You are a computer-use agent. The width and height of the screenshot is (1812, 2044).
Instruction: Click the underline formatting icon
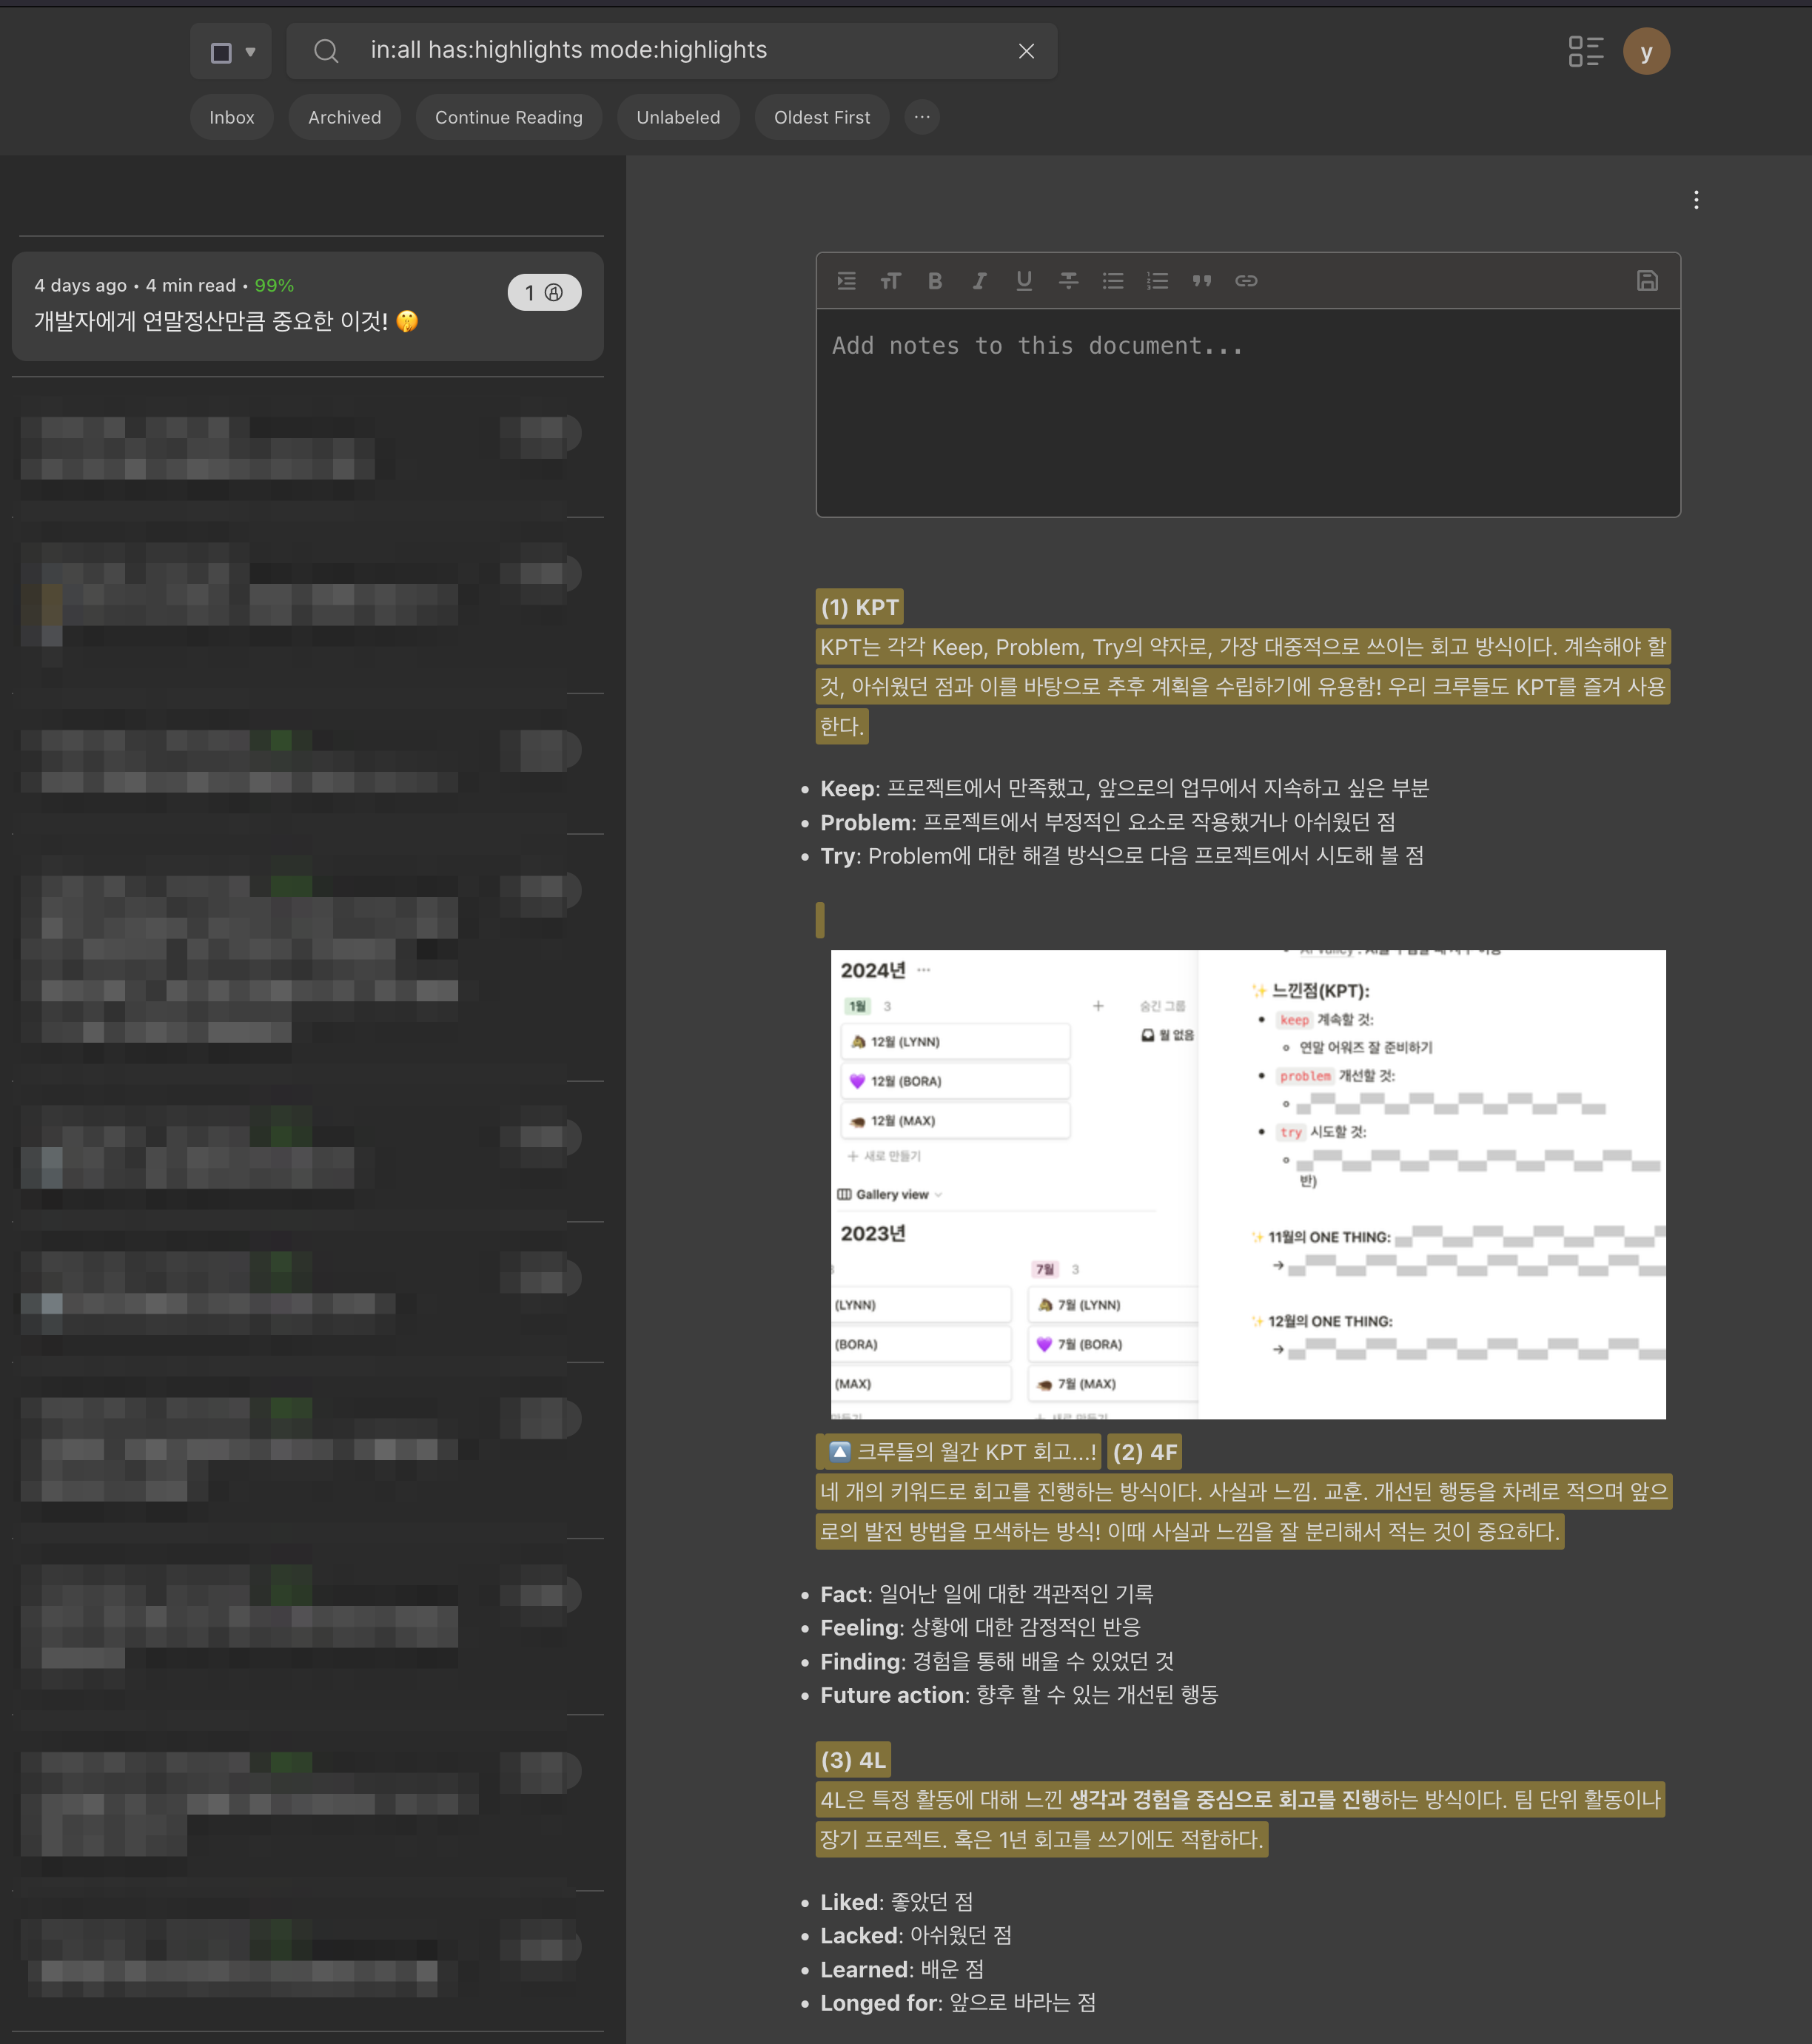pos(1024,281)
